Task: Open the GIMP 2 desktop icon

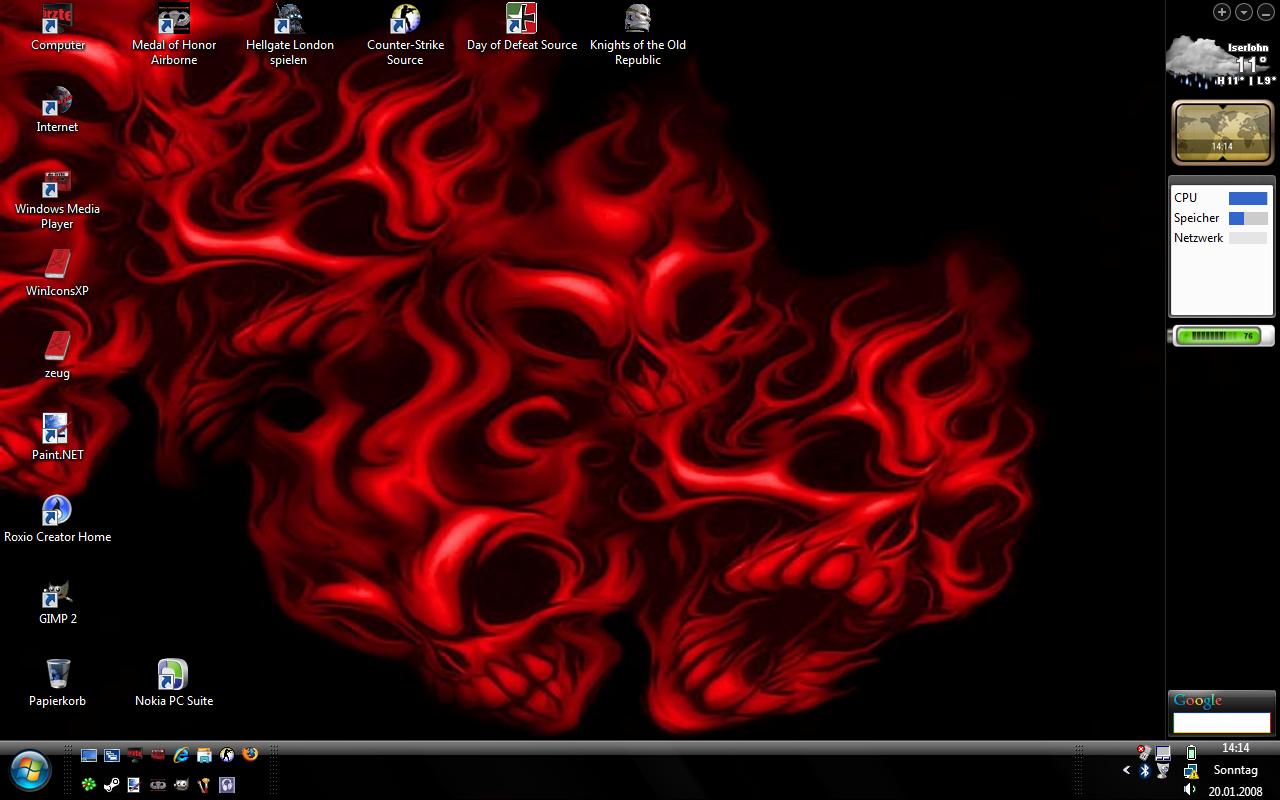Action: click(57, 594)
